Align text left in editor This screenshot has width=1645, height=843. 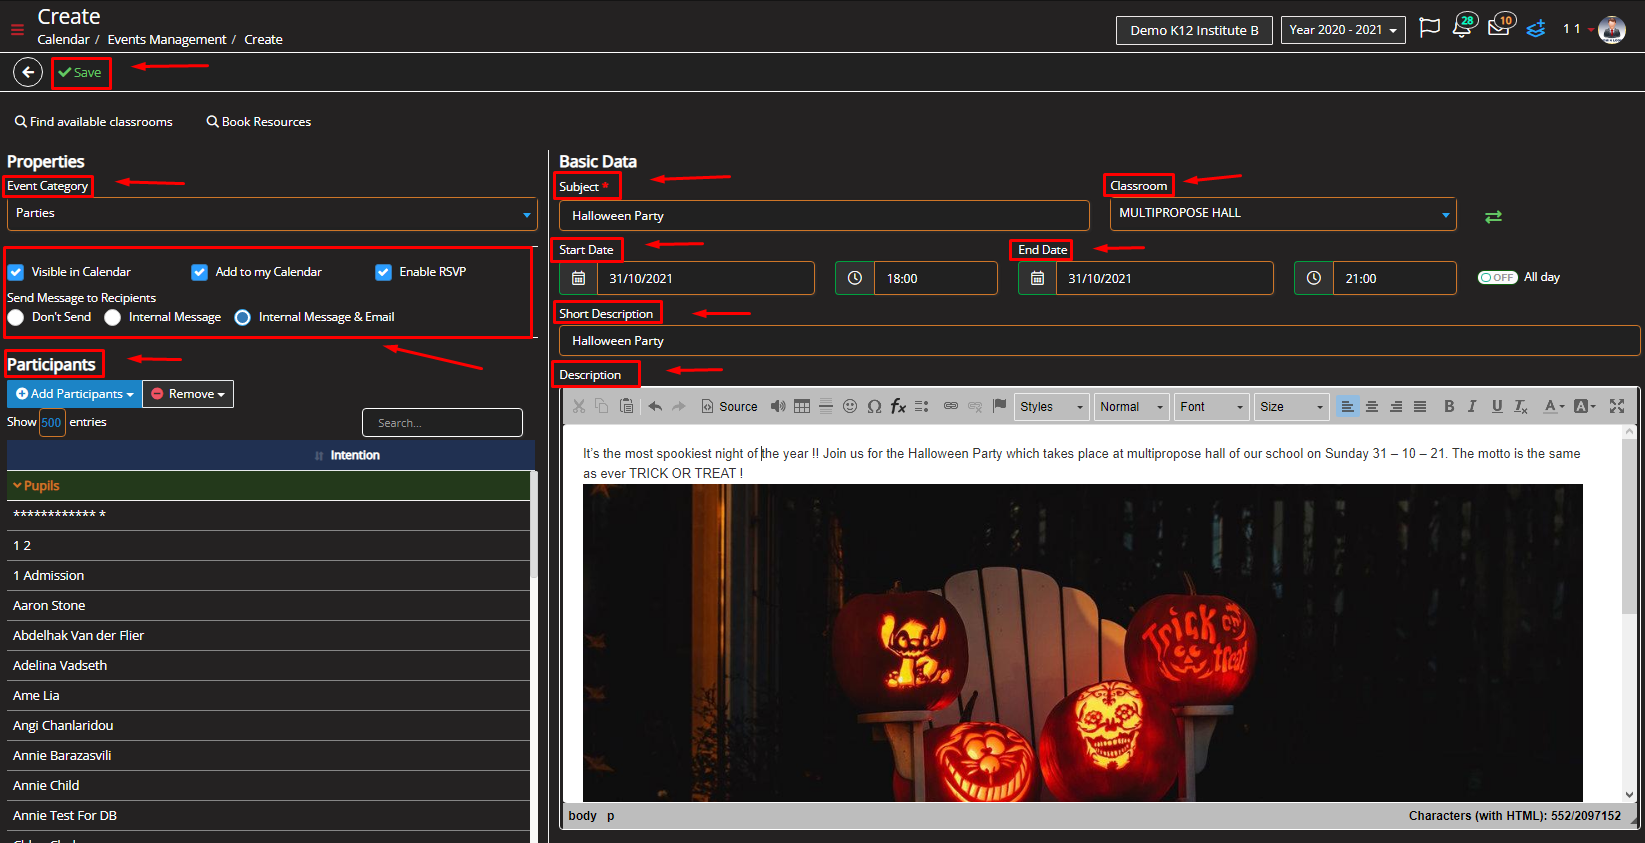pos(1348,406)
